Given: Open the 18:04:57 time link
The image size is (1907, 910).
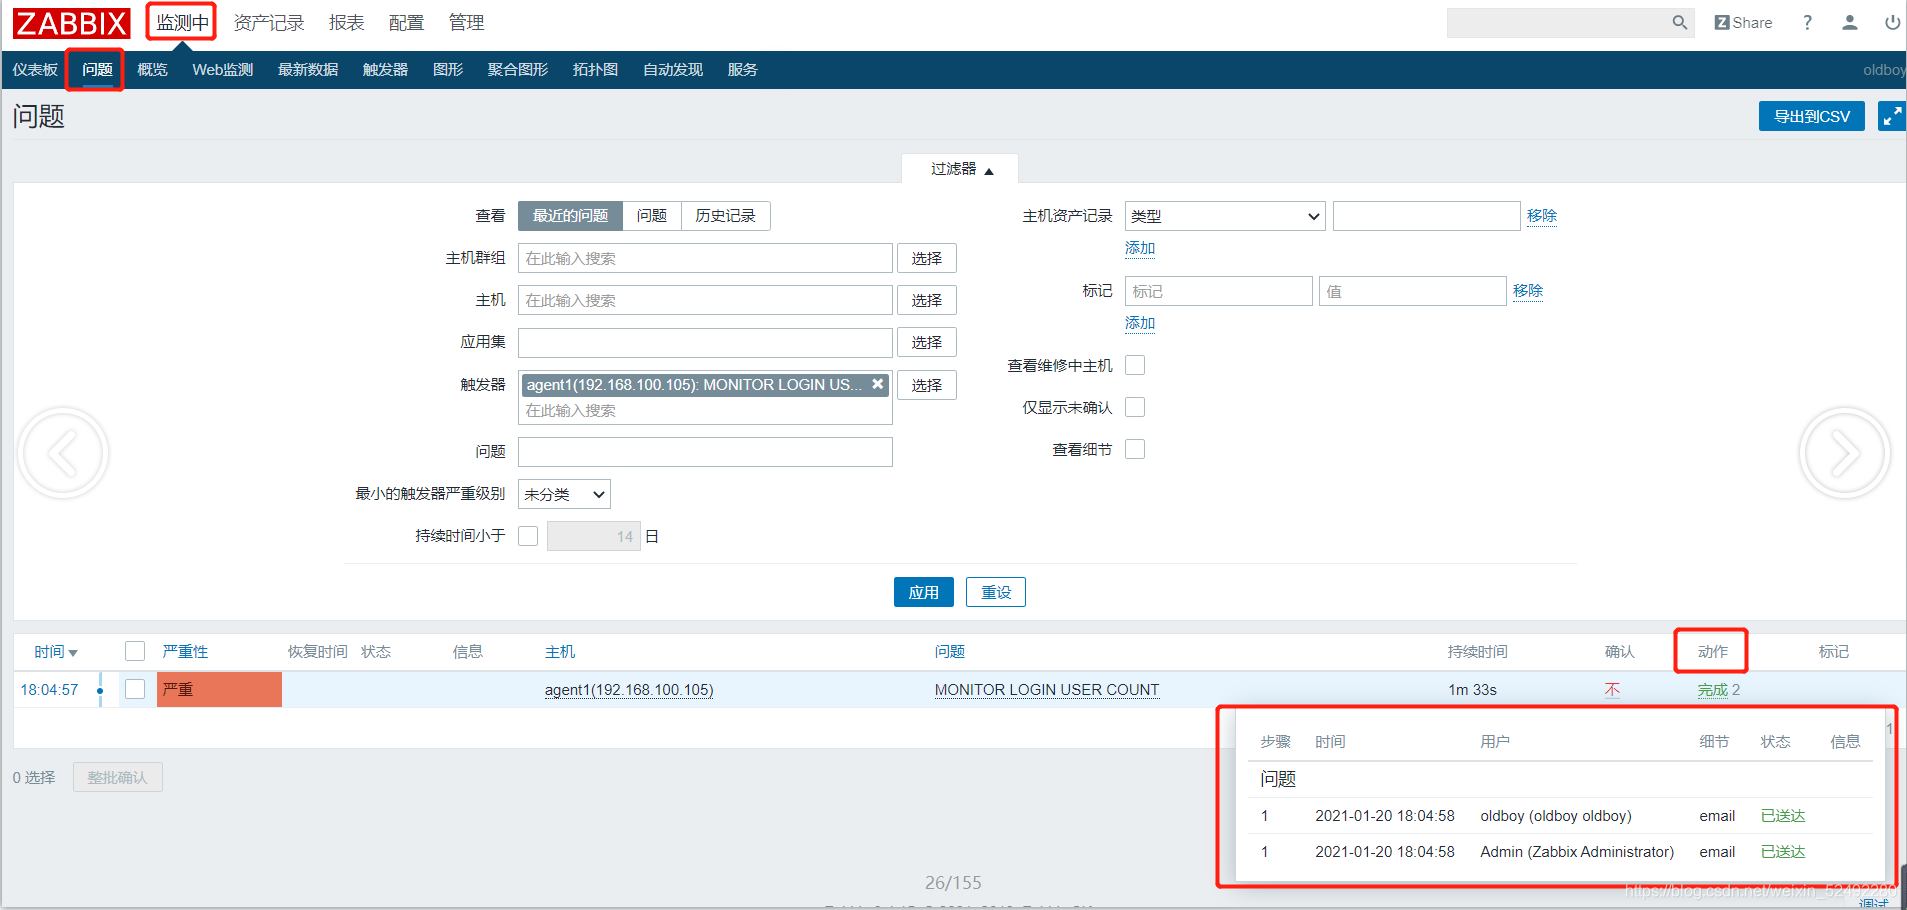Looking at the screenshot, I should click(x=49, y=690).
